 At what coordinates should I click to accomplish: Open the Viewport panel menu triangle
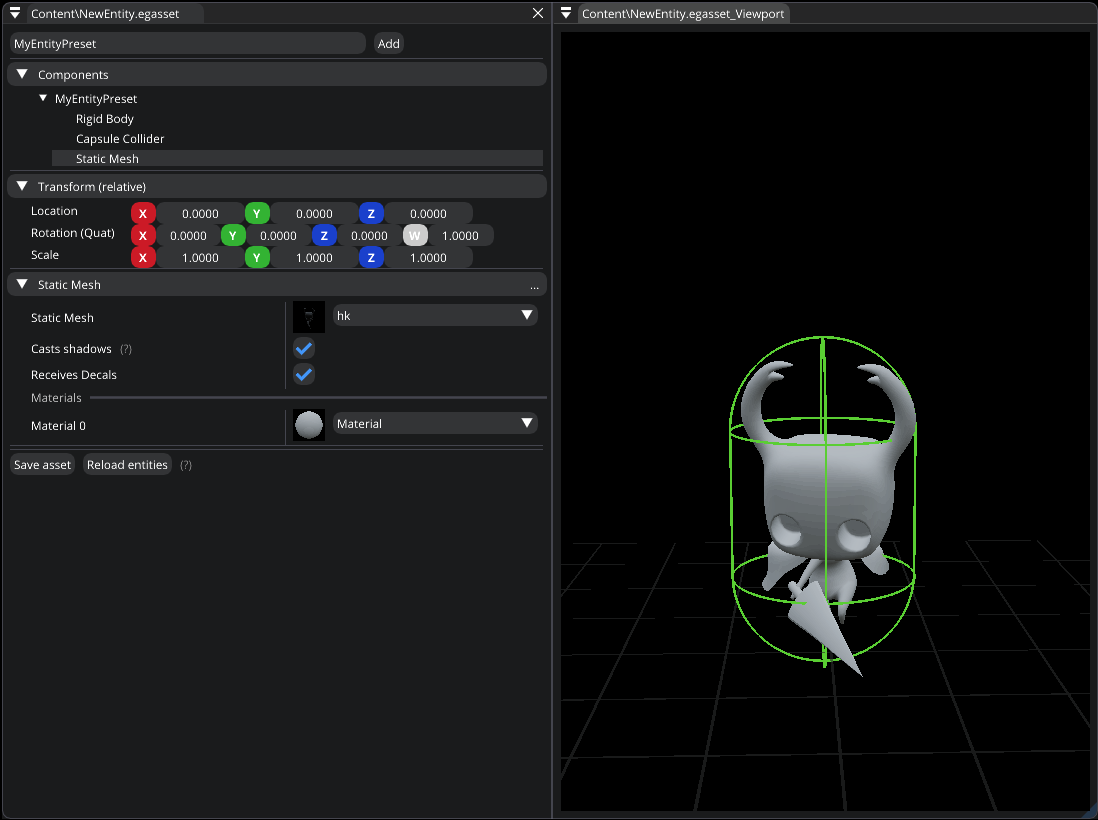pyautogui.click(x=566, y=13)
